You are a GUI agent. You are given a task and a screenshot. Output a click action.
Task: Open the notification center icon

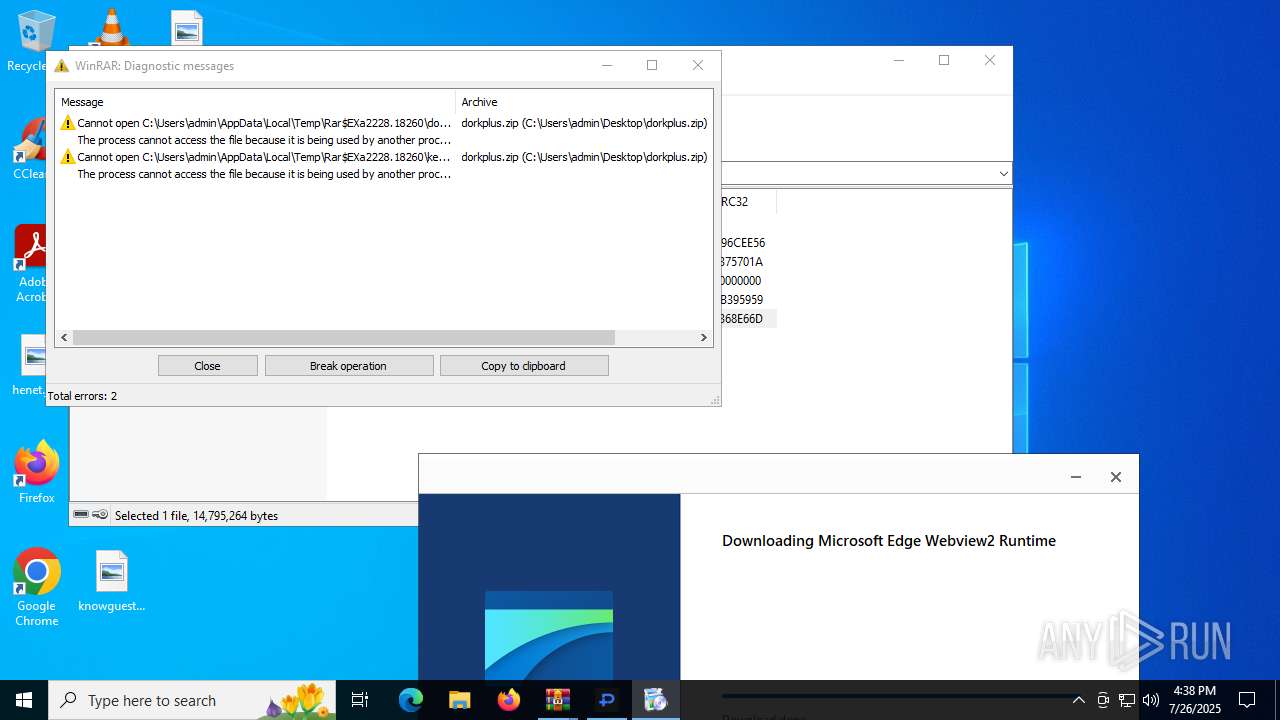click(1247, 700)
